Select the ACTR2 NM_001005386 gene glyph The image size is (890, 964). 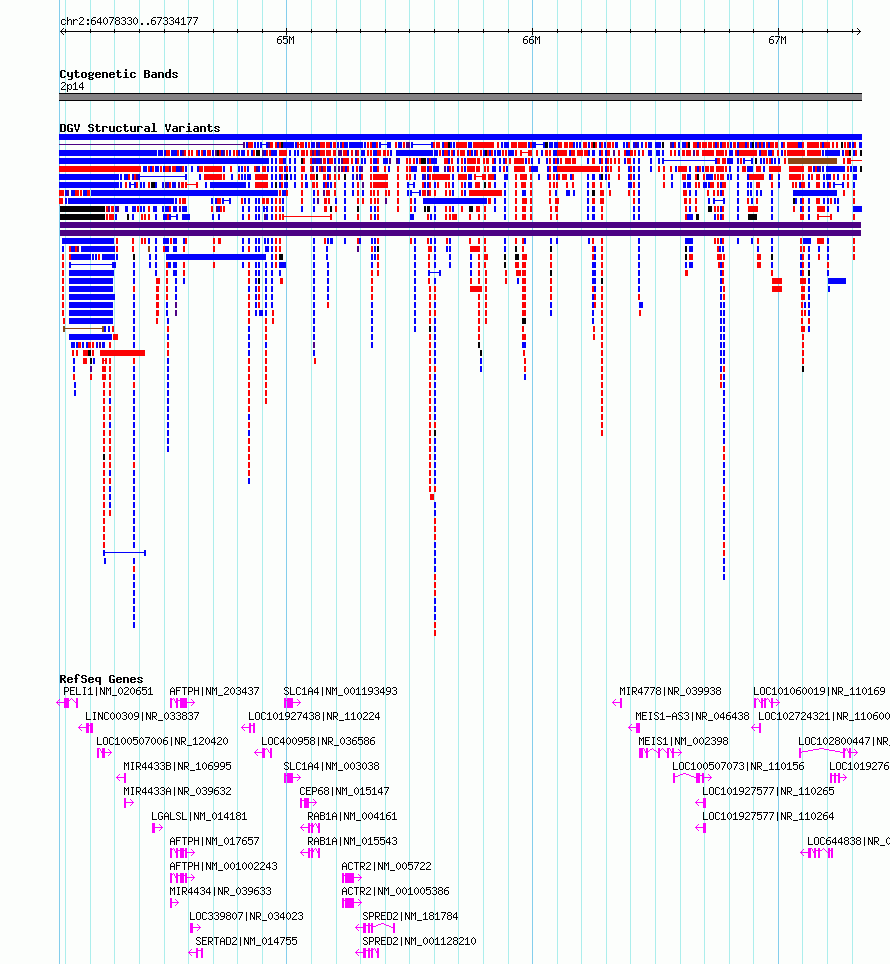[x=352, y=903]
